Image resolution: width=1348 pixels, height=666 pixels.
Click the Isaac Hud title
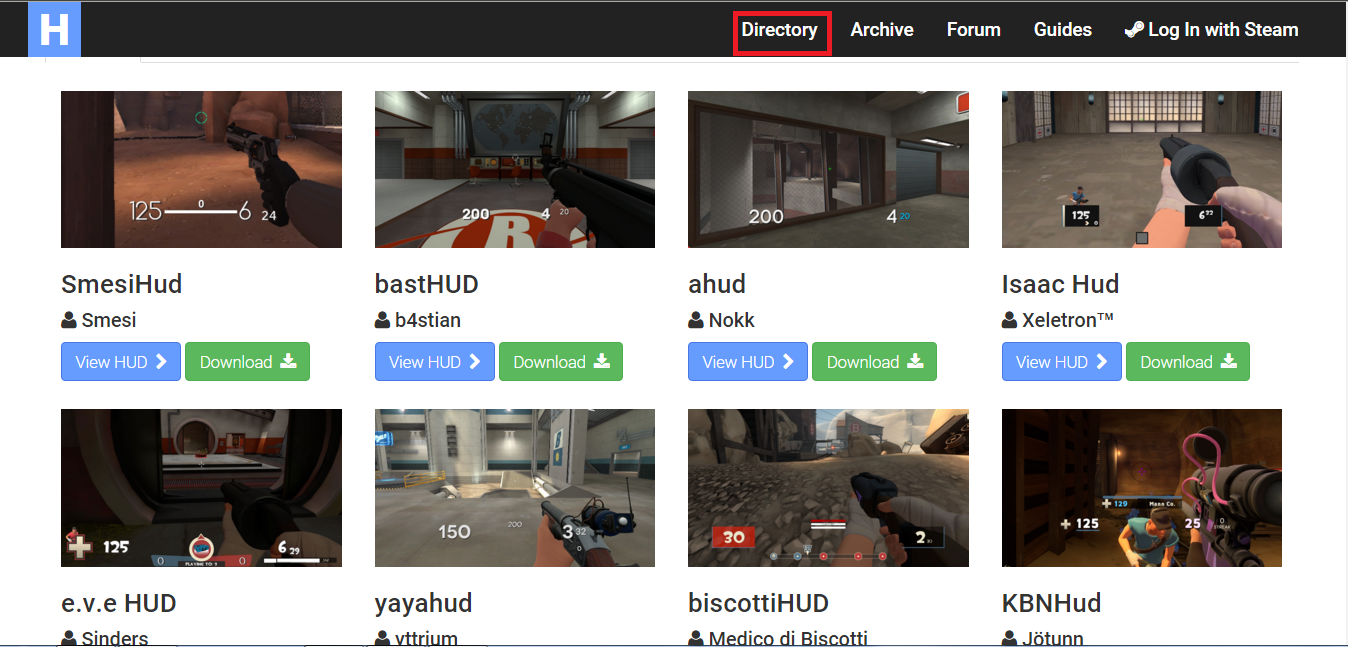1060,284
